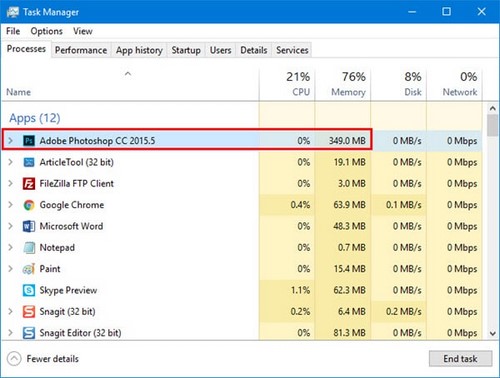Click the Snagit (32 bit) icon

pyautogui.click(x=29, y=312)
